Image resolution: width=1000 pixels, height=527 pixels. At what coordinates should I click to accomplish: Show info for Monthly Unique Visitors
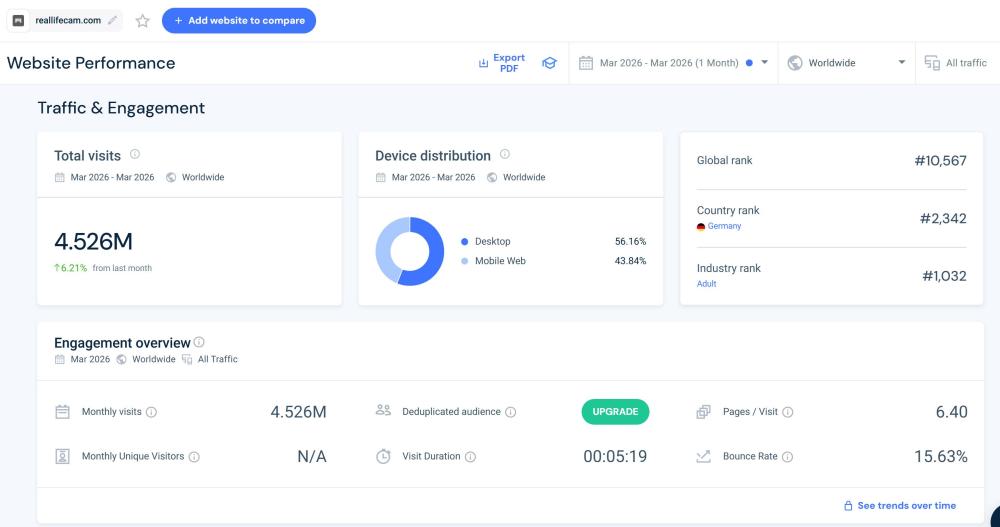click(x=194, y=457)
